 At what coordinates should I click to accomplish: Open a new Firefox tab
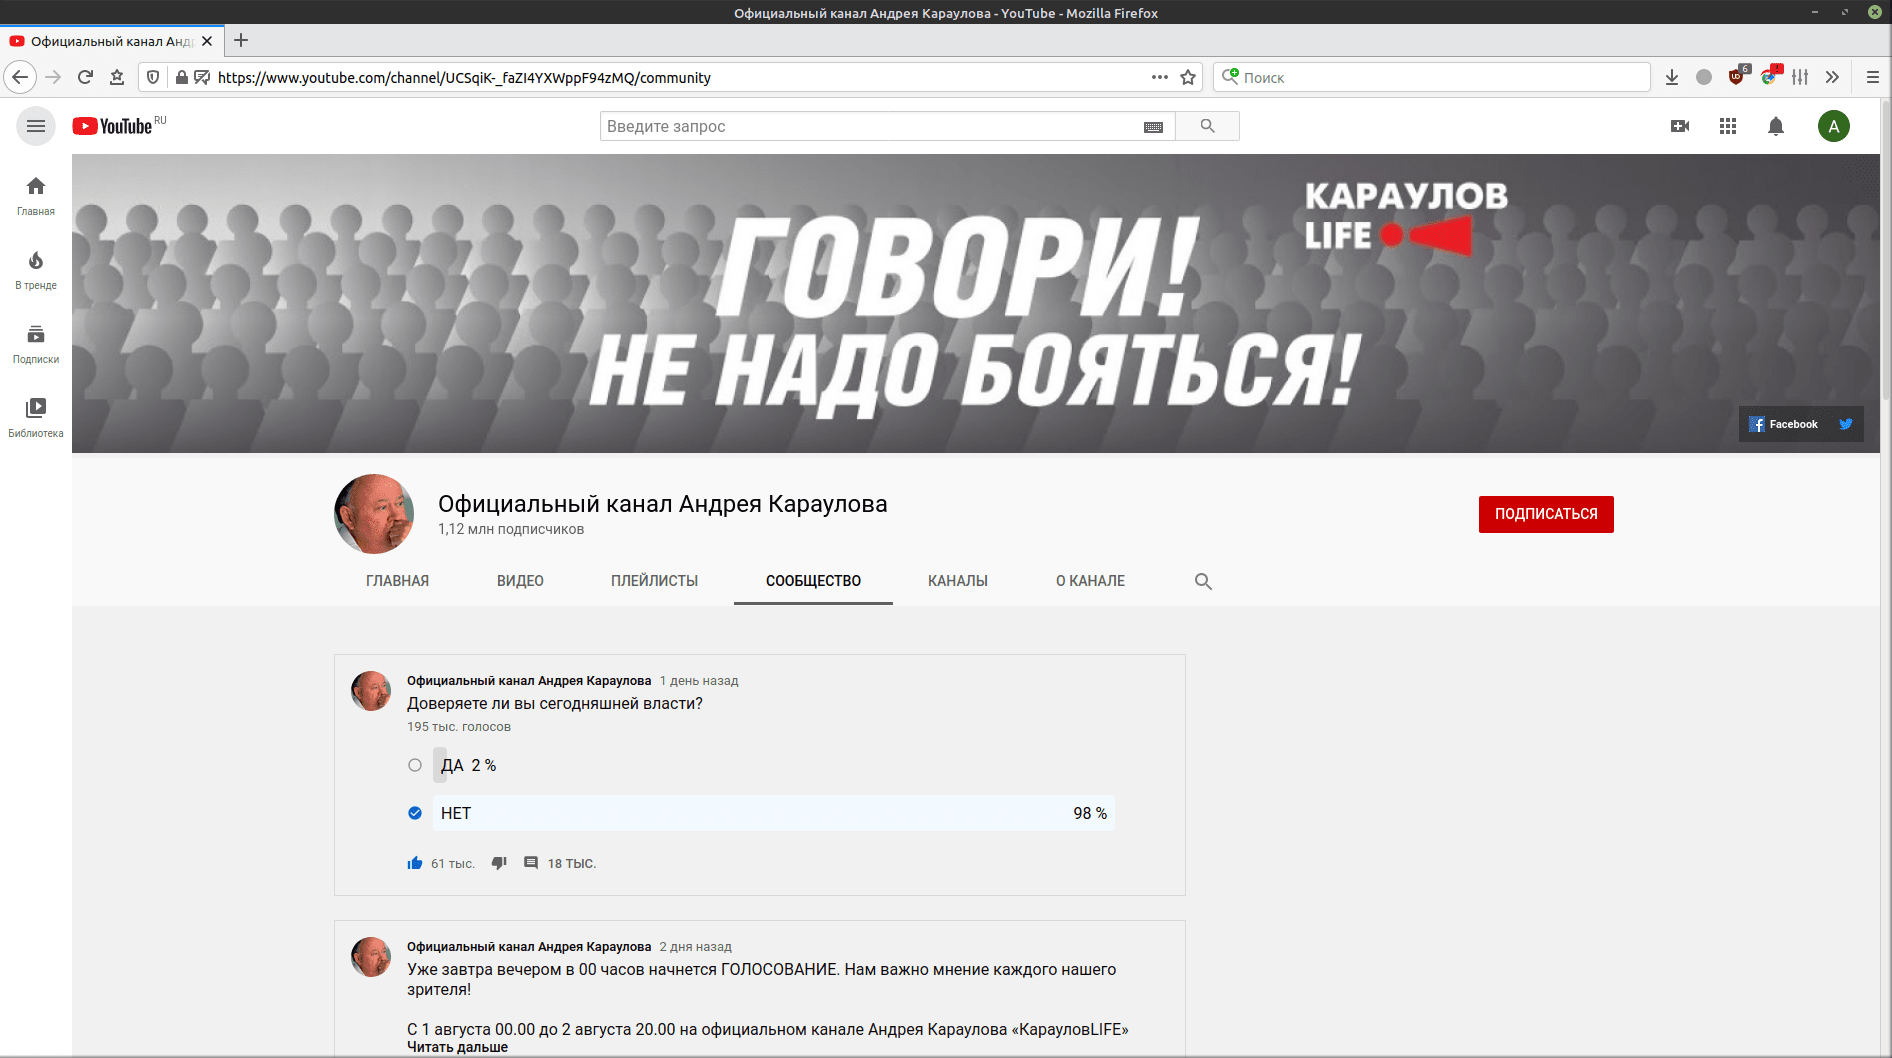pyautogui.click(x=241, y=41)
